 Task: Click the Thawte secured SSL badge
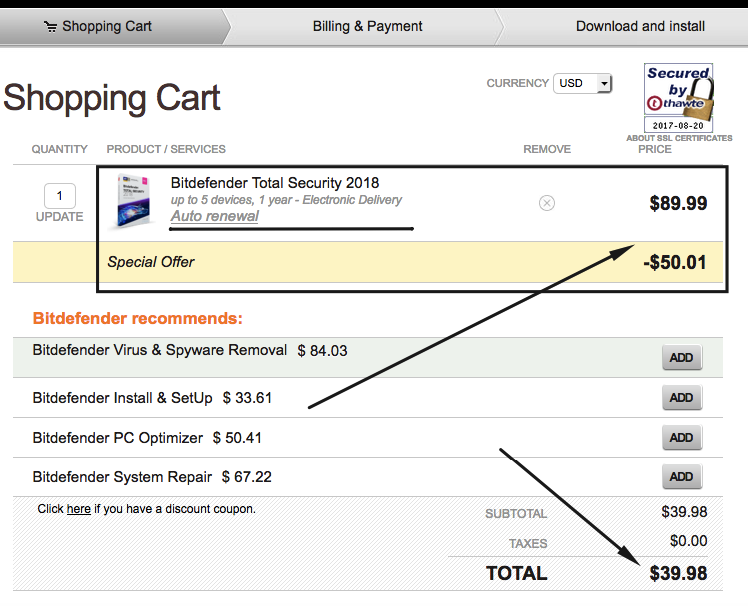point(678,98)
